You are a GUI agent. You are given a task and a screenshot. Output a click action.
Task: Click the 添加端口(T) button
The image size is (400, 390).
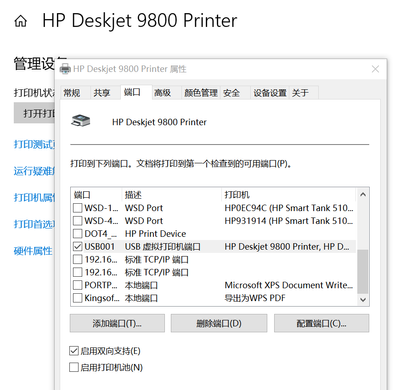[x=117, y=323]
